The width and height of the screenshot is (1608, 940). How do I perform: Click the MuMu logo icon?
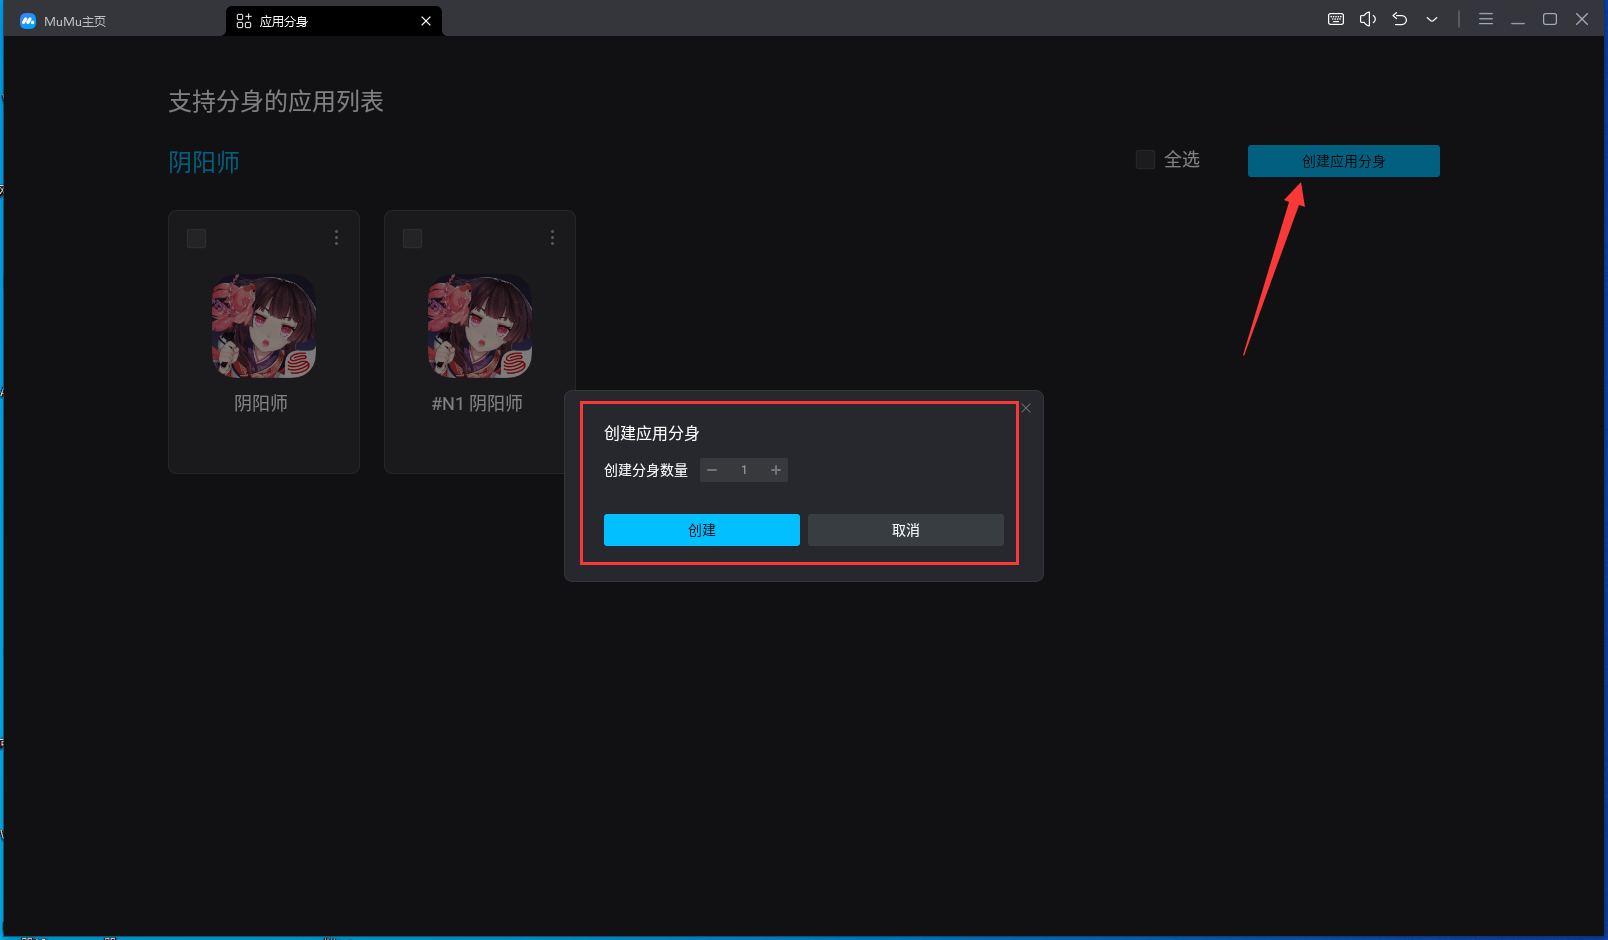pos(28,21)
